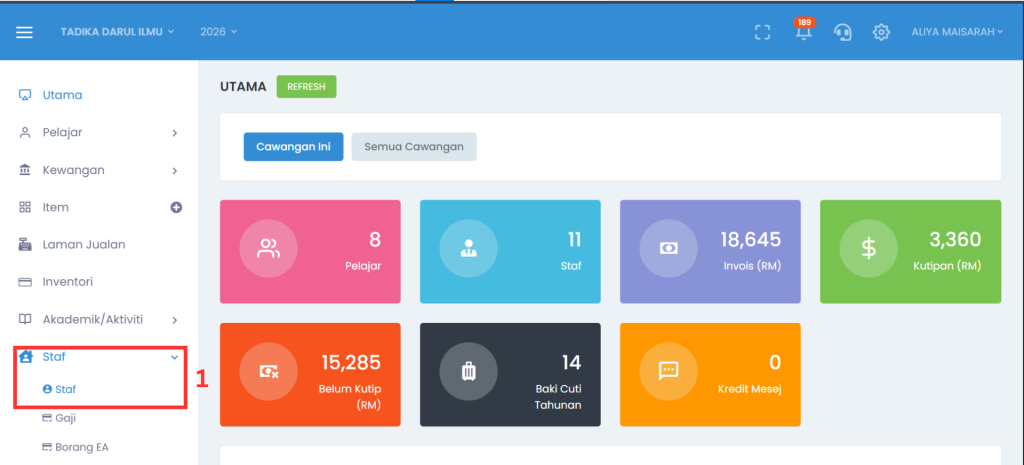Switch to Semua Cawangan view
1024x465 pixels.
[x=414, y=147]
